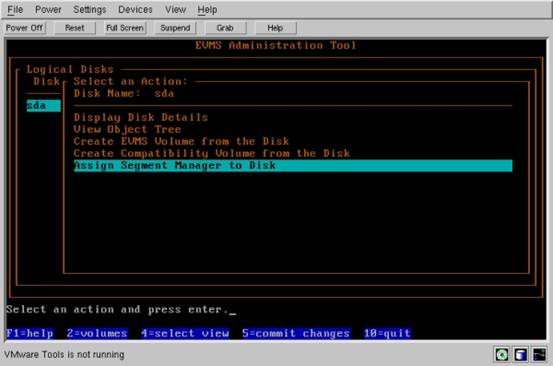This screenshot has width=553, height=366.
Task: Click the 'Select an Action:' dialog heading
Action: (x=130, y=81)
